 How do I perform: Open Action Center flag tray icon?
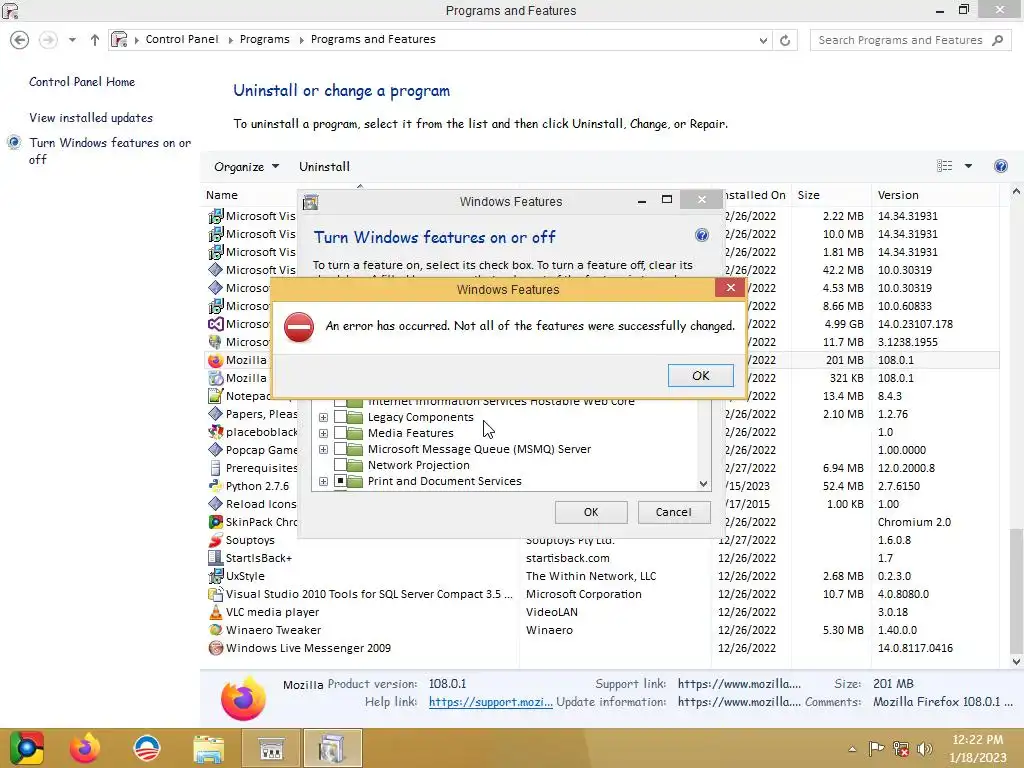[876, 749]
